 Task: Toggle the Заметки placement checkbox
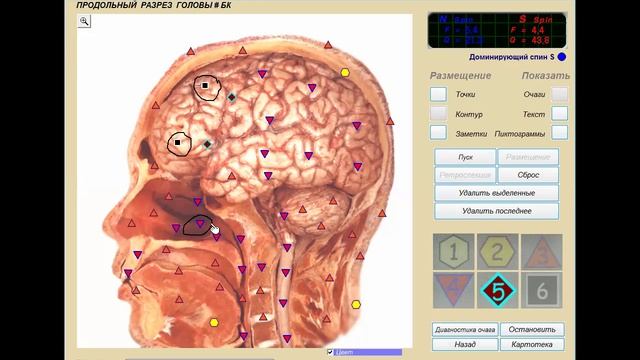tap(438, 132)
